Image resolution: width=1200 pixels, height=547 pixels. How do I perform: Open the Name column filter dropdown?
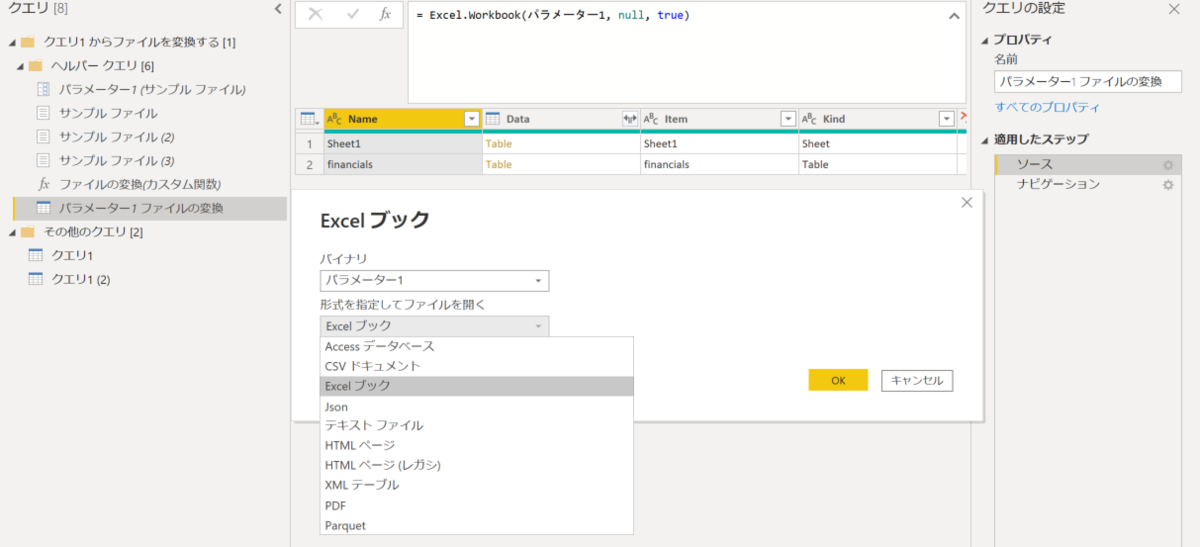pyautogui.click(x=472, y=119)
